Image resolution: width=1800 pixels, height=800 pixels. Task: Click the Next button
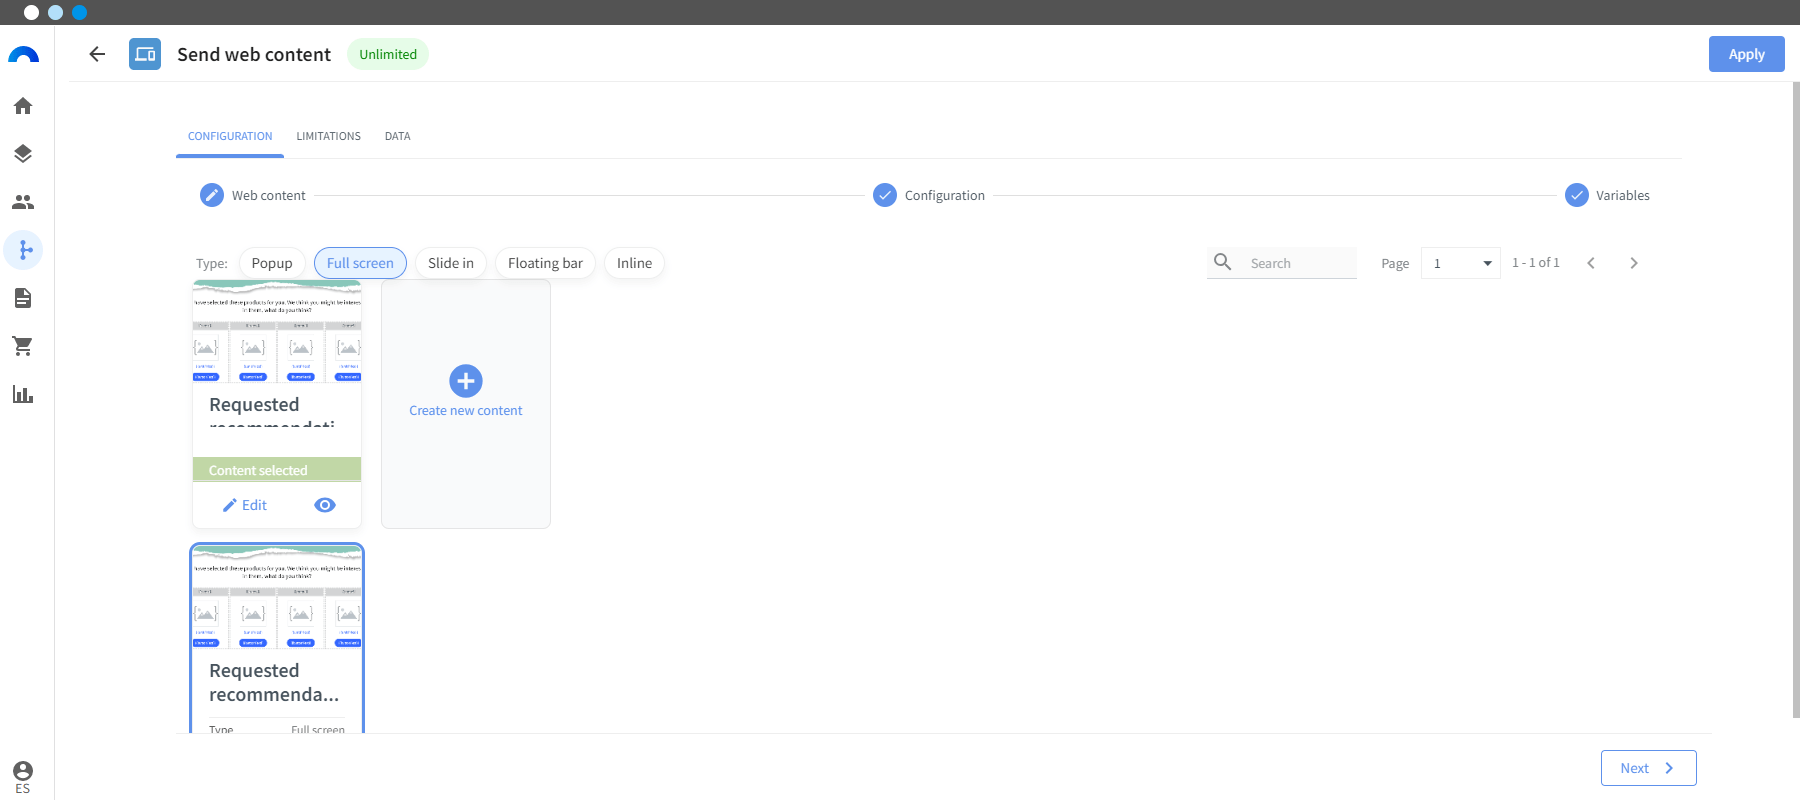(x=1648, y=768)
